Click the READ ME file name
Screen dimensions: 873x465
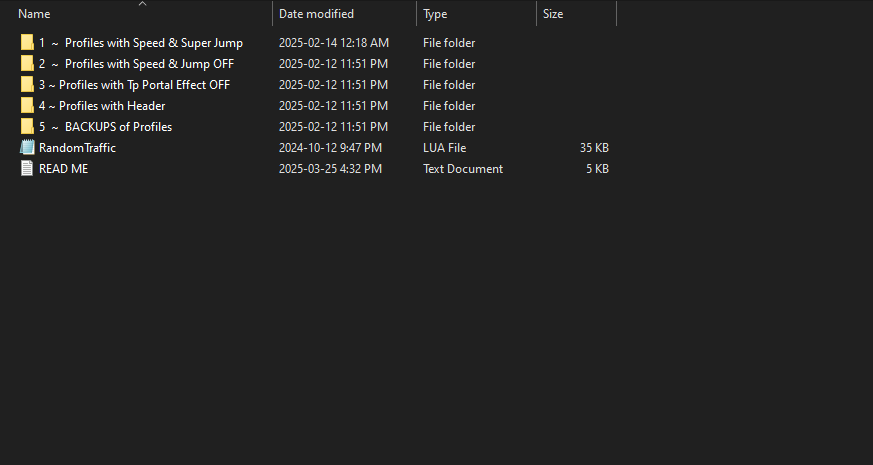point(63,169)
